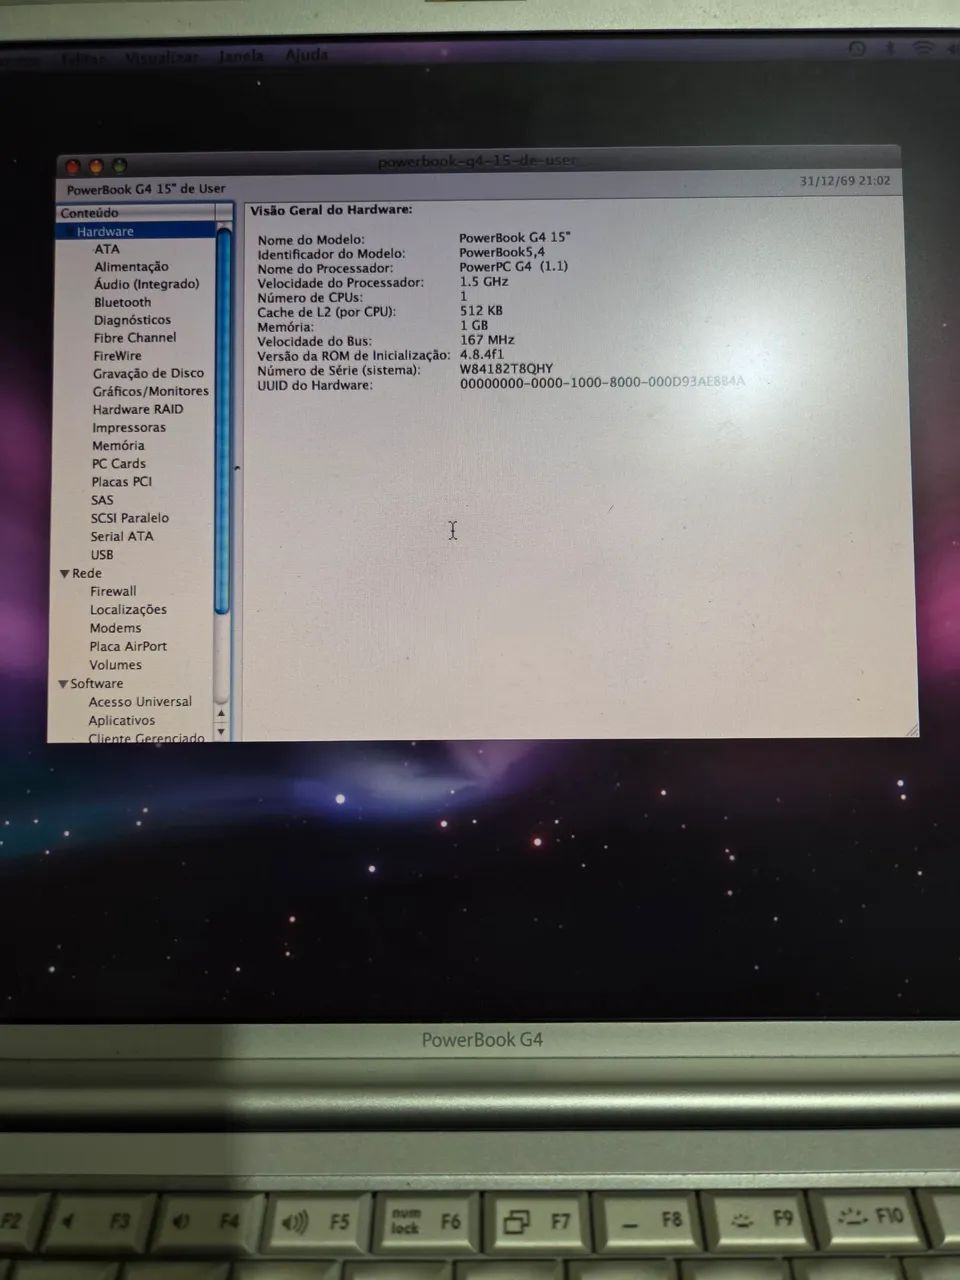The image size is (960, 1280).
Task: Open the Time Machine menu bar icon
Action: (857, 49)
